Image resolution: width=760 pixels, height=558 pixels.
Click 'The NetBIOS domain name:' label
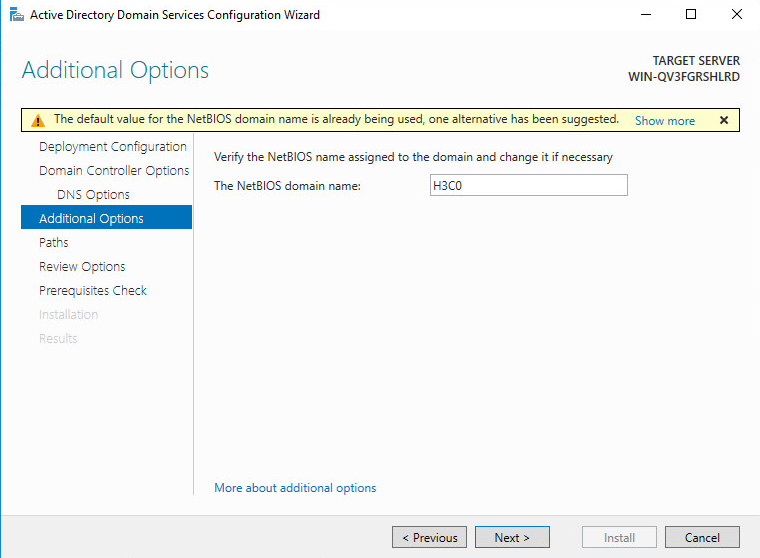(287, 186)
